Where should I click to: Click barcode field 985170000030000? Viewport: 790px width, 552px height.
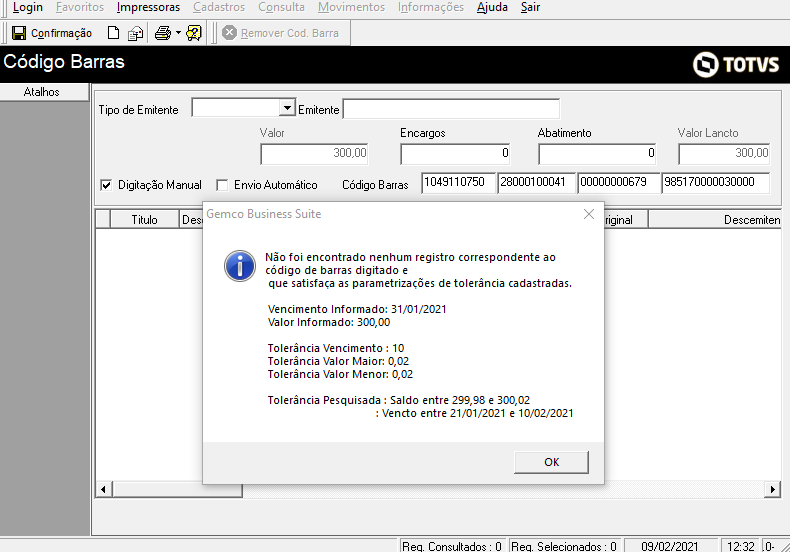click(715, 182)
